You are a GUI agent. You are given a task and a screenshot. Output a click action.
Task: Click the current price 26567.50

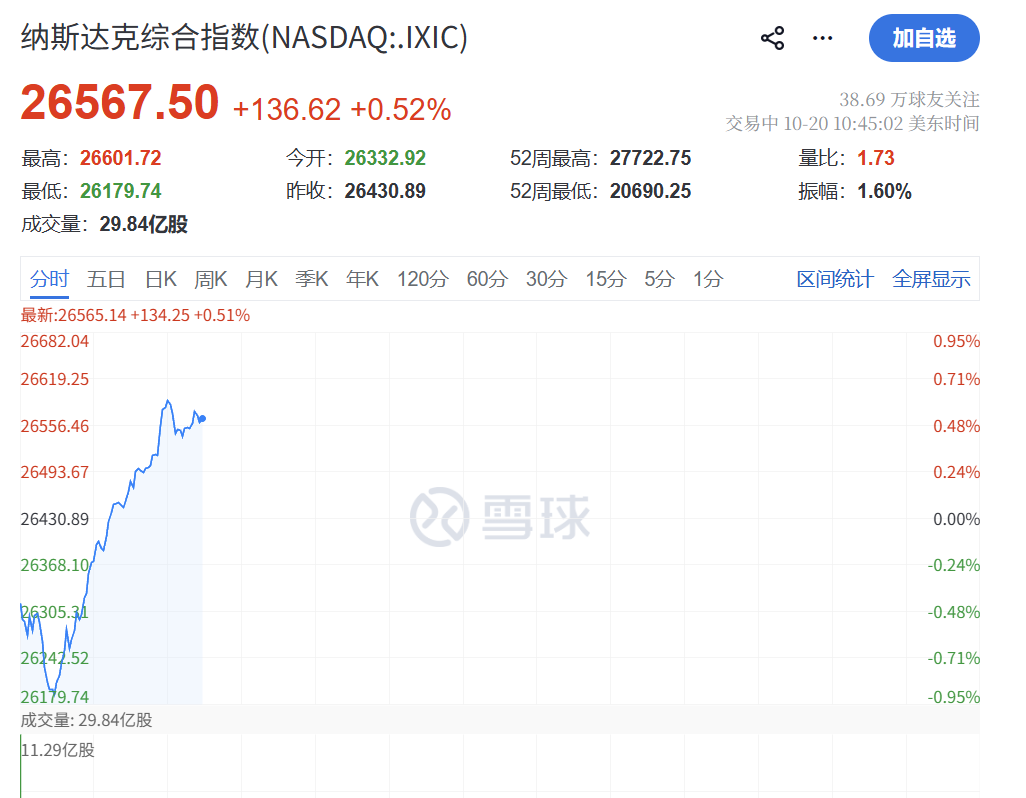coord(120,103)
